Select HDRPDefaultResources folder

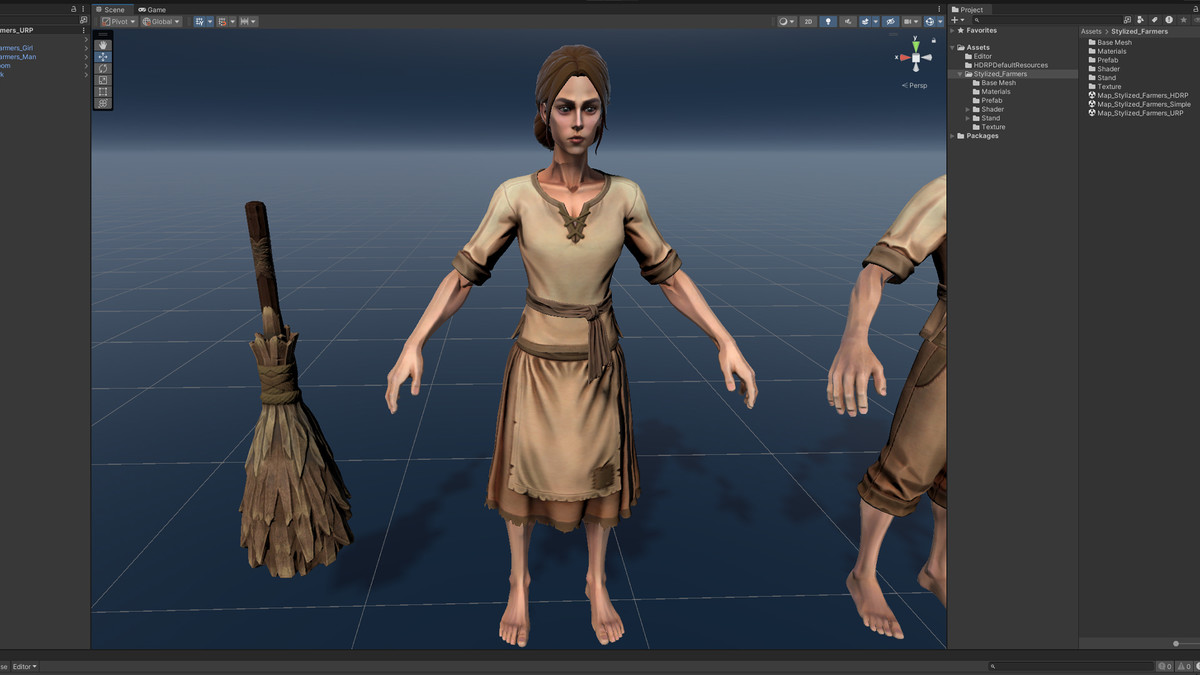coord(1006,65)
